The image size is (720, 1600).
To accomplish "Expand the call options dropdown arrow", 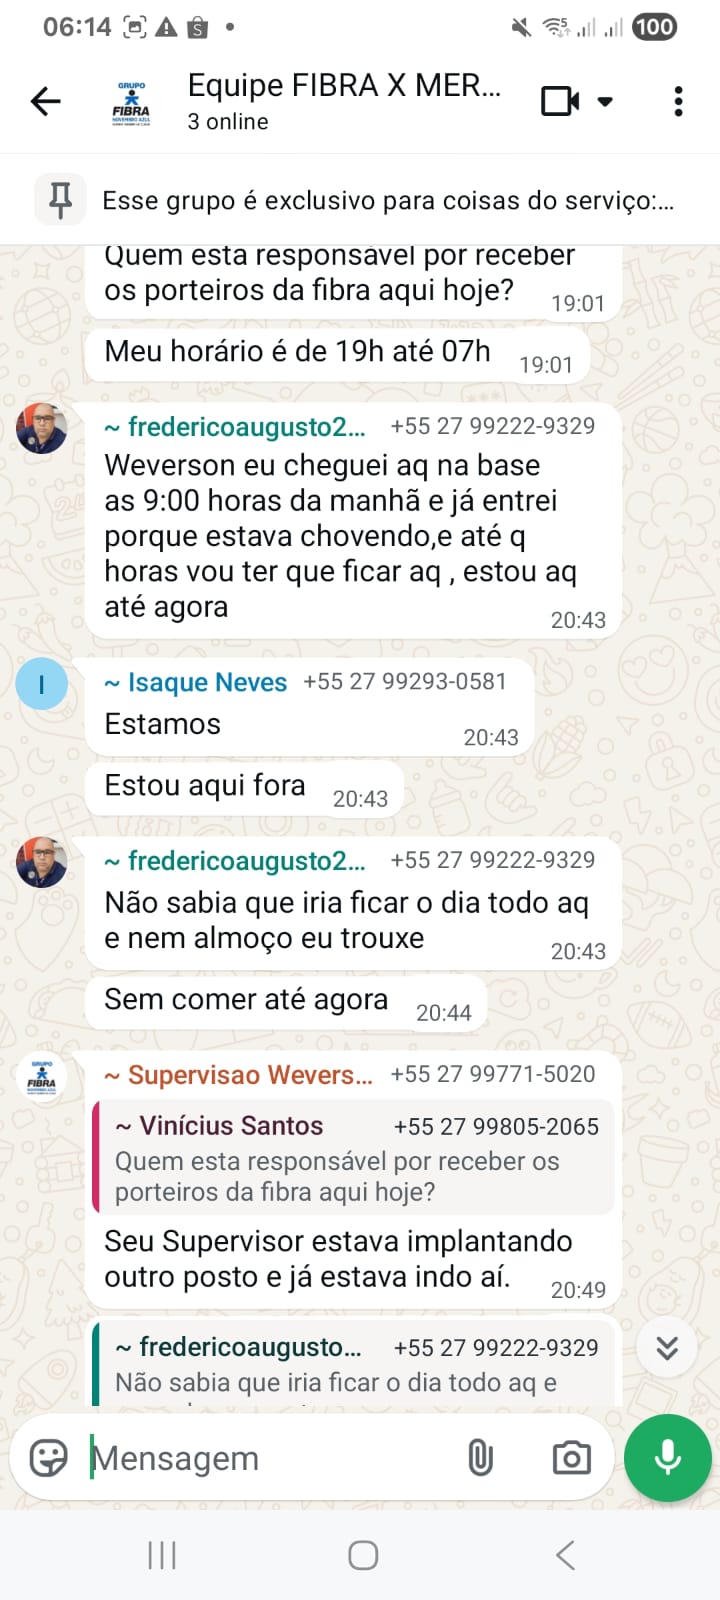I will point(605,101).
